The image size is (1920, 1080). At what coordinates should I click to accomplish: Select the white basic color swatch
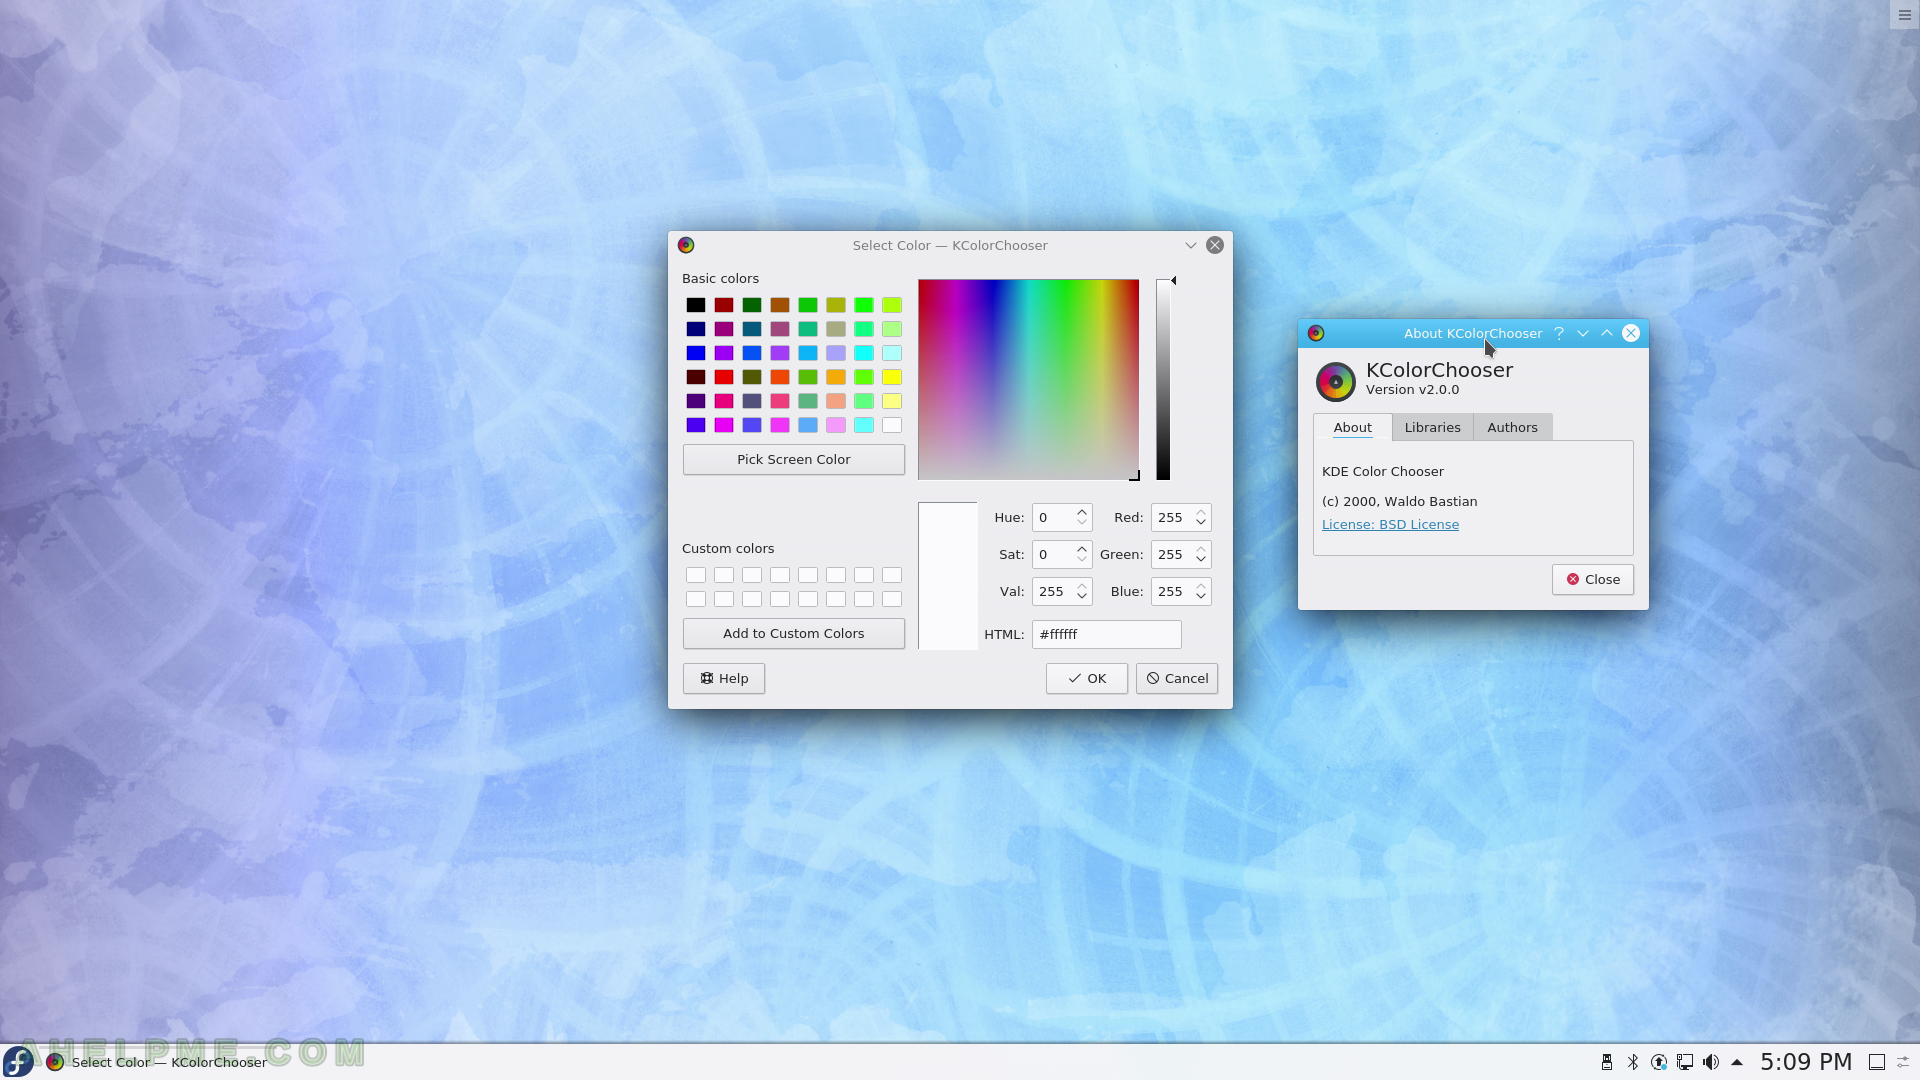[892, 425]
